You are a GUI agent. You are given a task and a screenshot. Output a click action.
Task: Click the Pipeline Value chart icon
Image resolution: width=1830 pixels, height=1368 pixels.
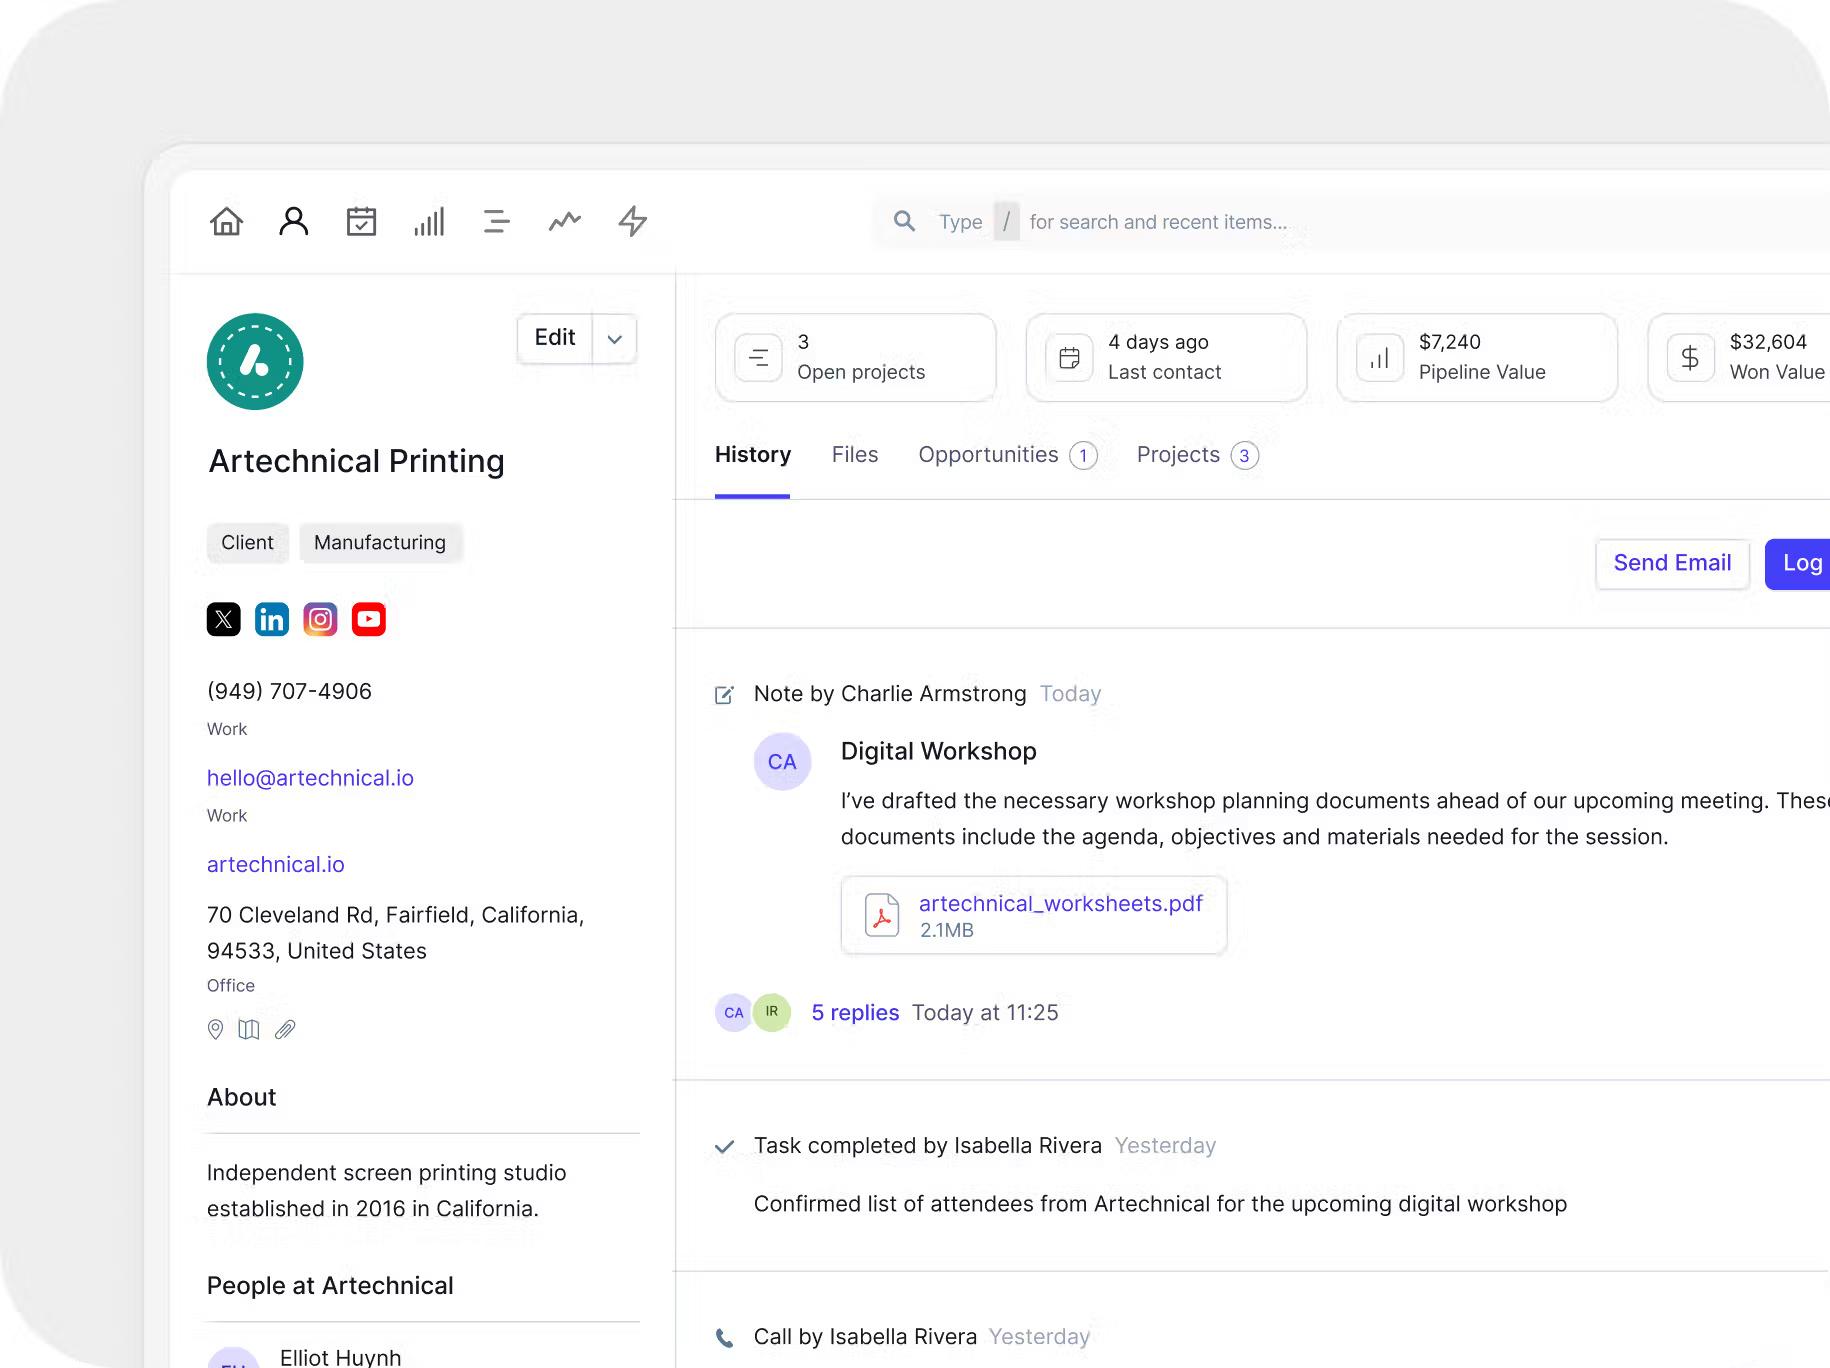(x=1380, y=358)
